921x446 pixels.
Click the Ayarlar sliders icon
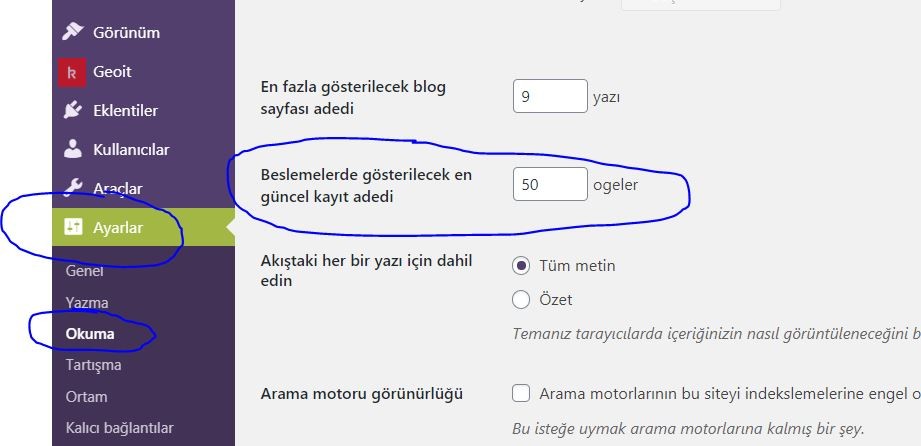click(x=73, y=227)
